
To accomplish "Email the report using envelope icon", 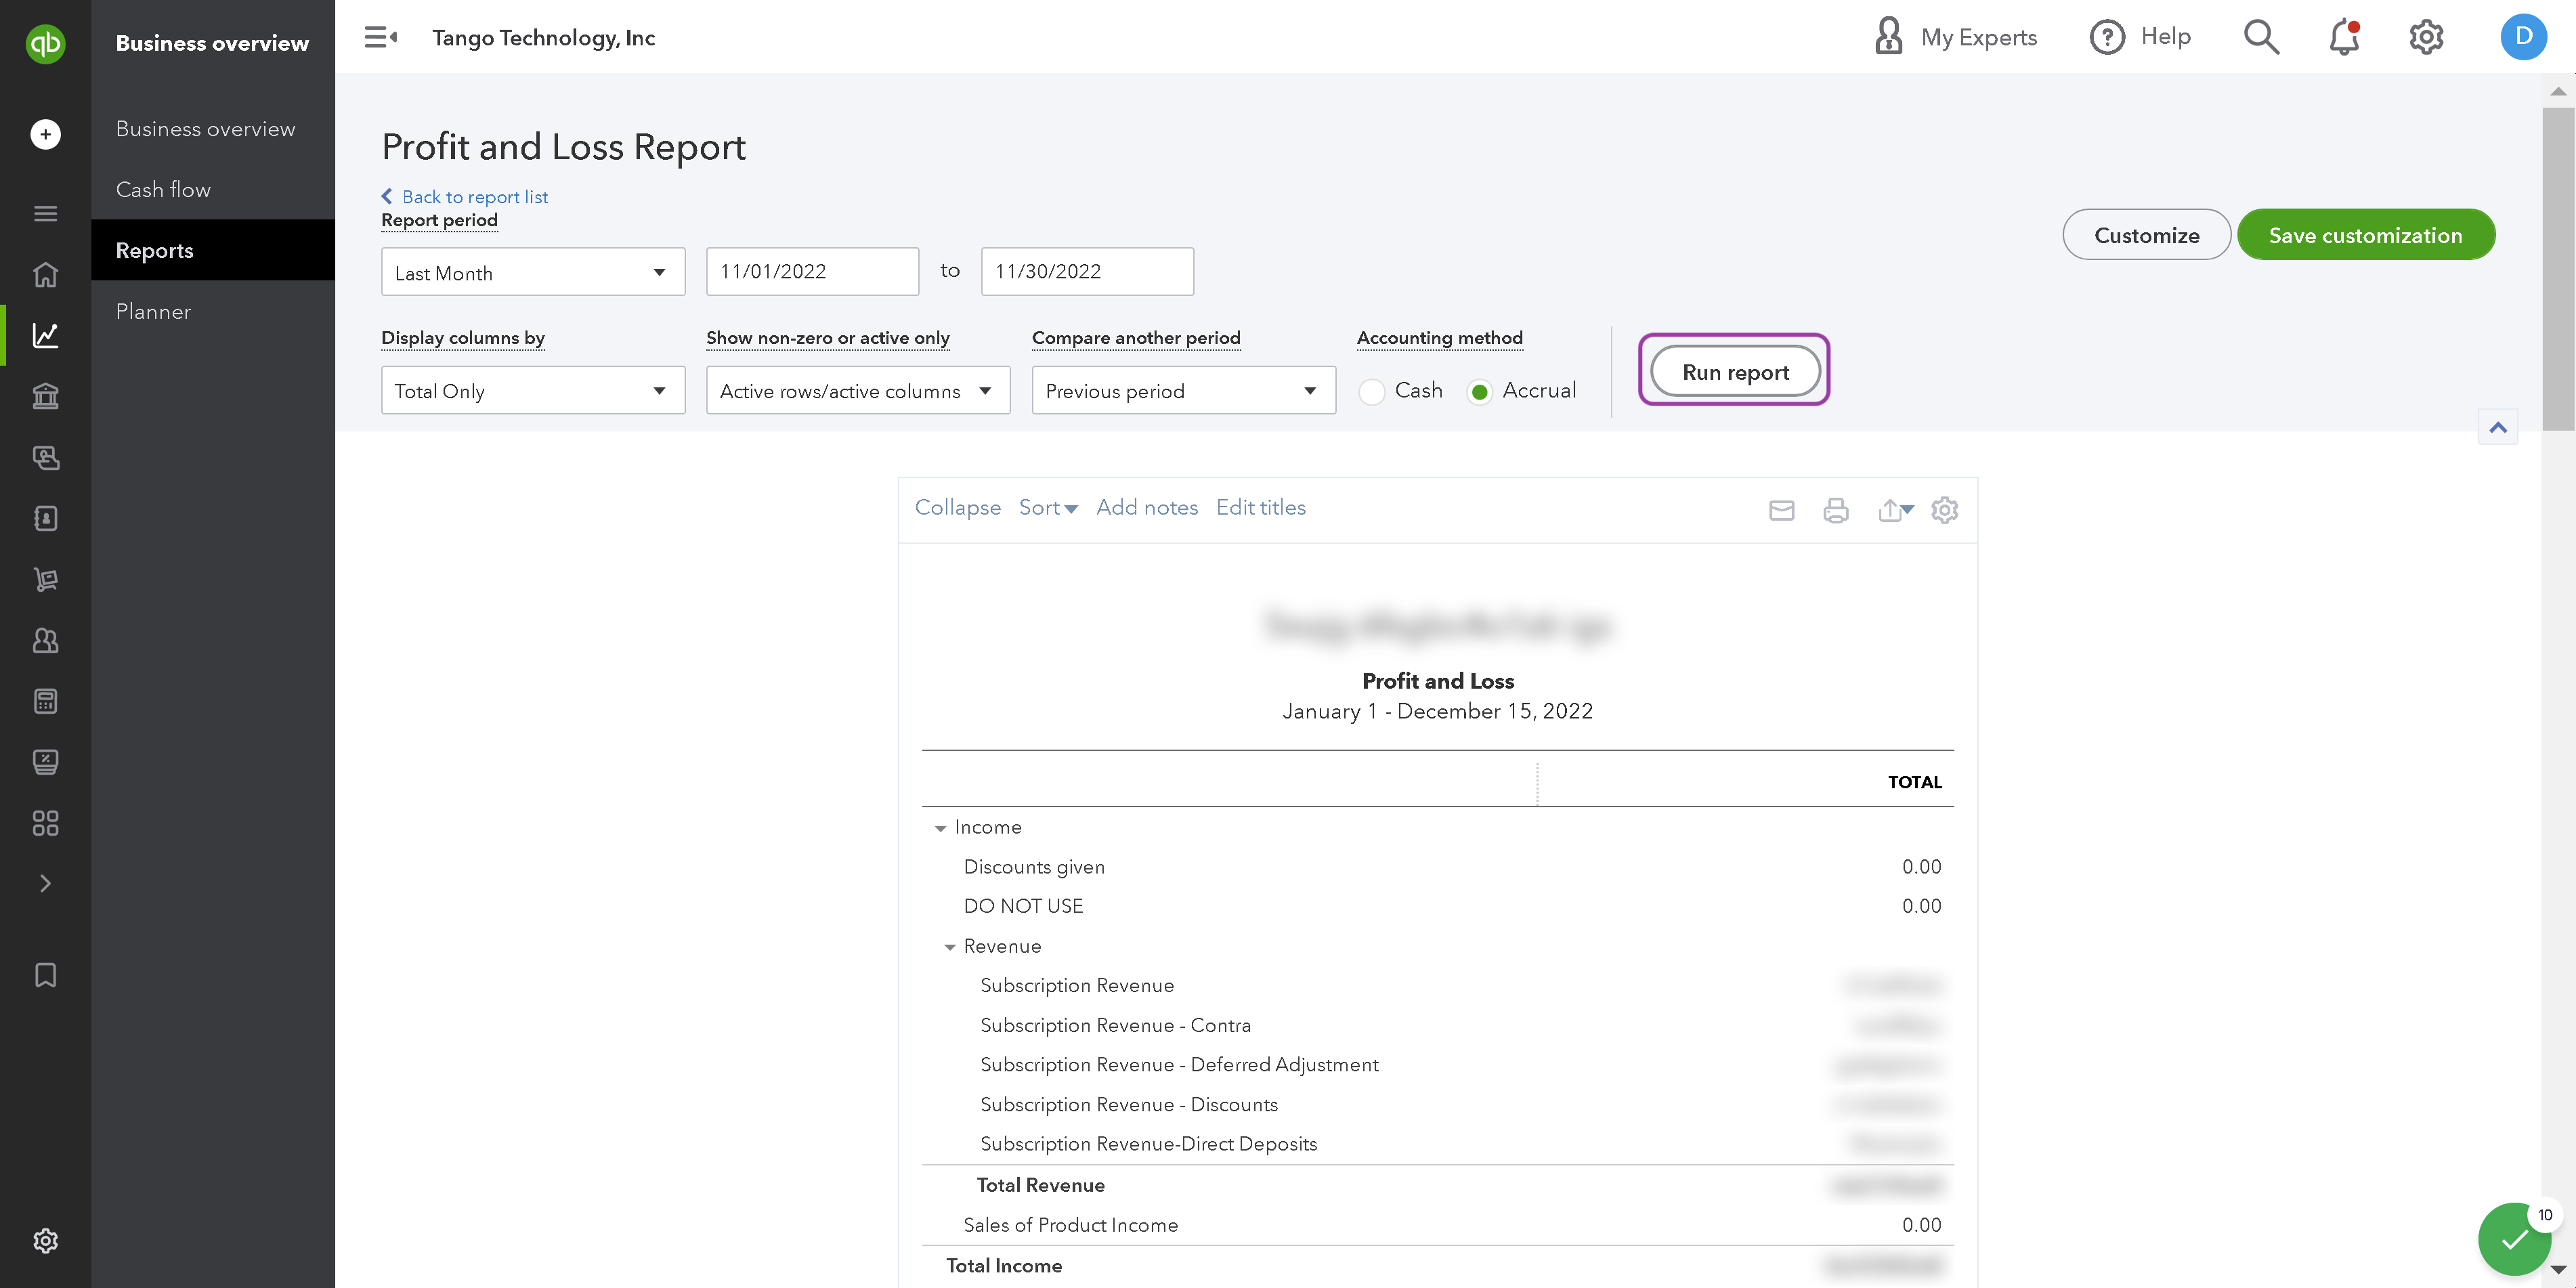I will [x=1781, y=510].
